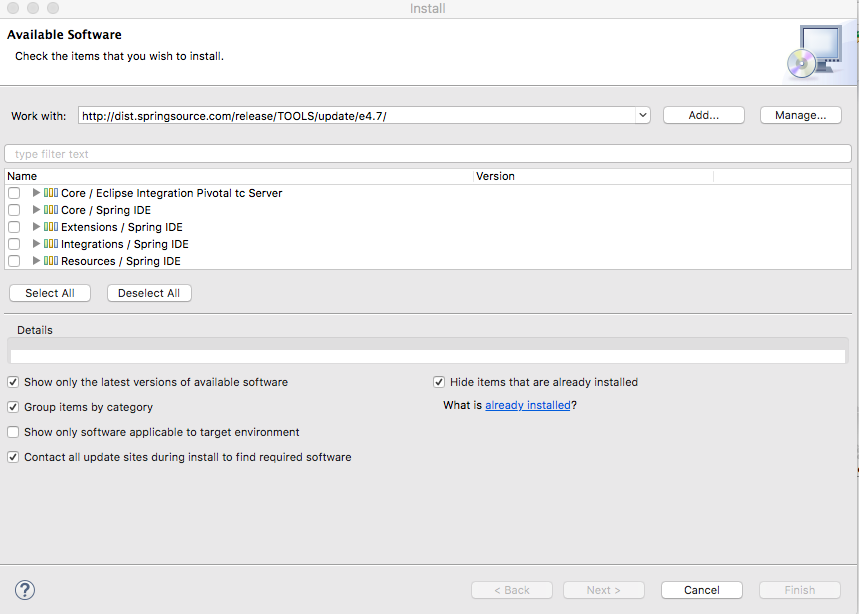Screen dimensions: 859x614
Task: Check the Integrations / Spring IDE checkbox
Action: (14, 244)
